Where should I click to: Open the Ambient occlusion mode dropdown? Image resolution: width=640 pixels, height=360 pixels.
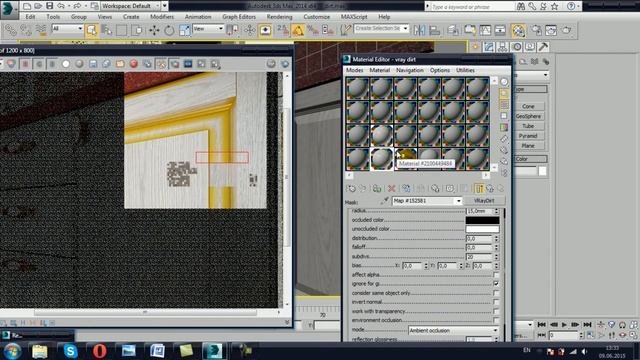click(453, 330)
